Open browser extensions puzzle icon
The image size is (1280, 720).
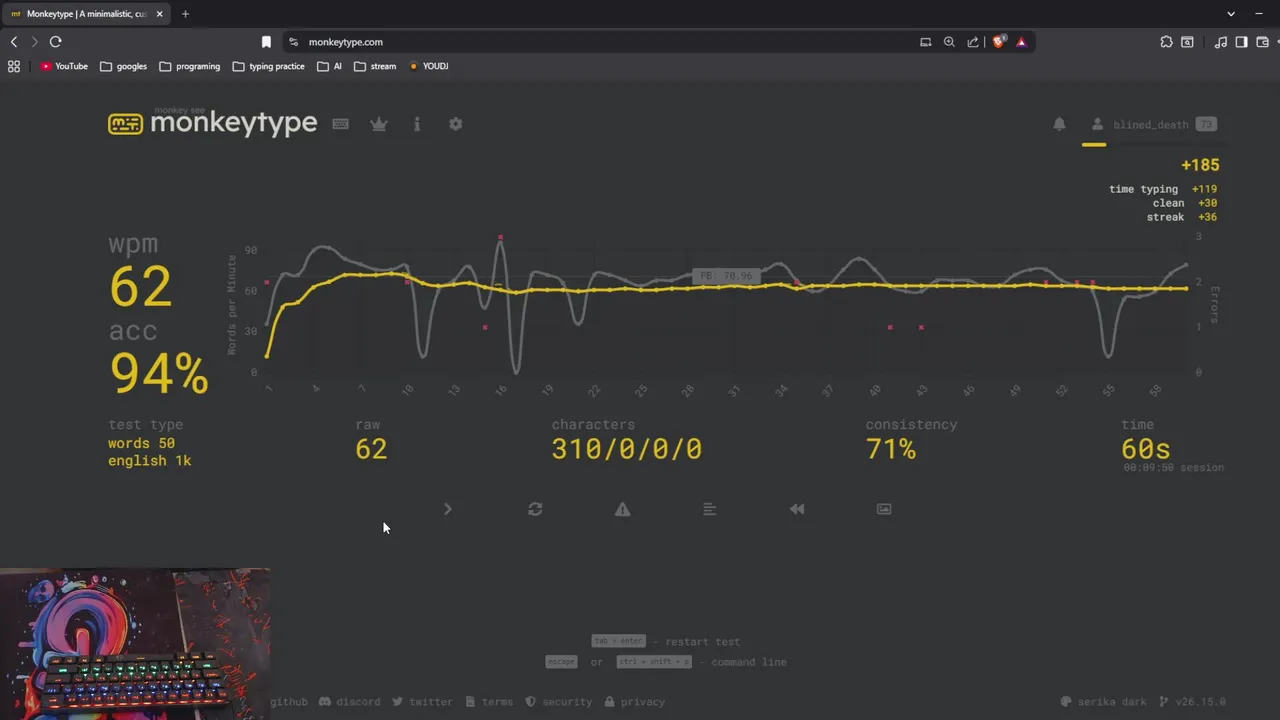pos(1166,42)
